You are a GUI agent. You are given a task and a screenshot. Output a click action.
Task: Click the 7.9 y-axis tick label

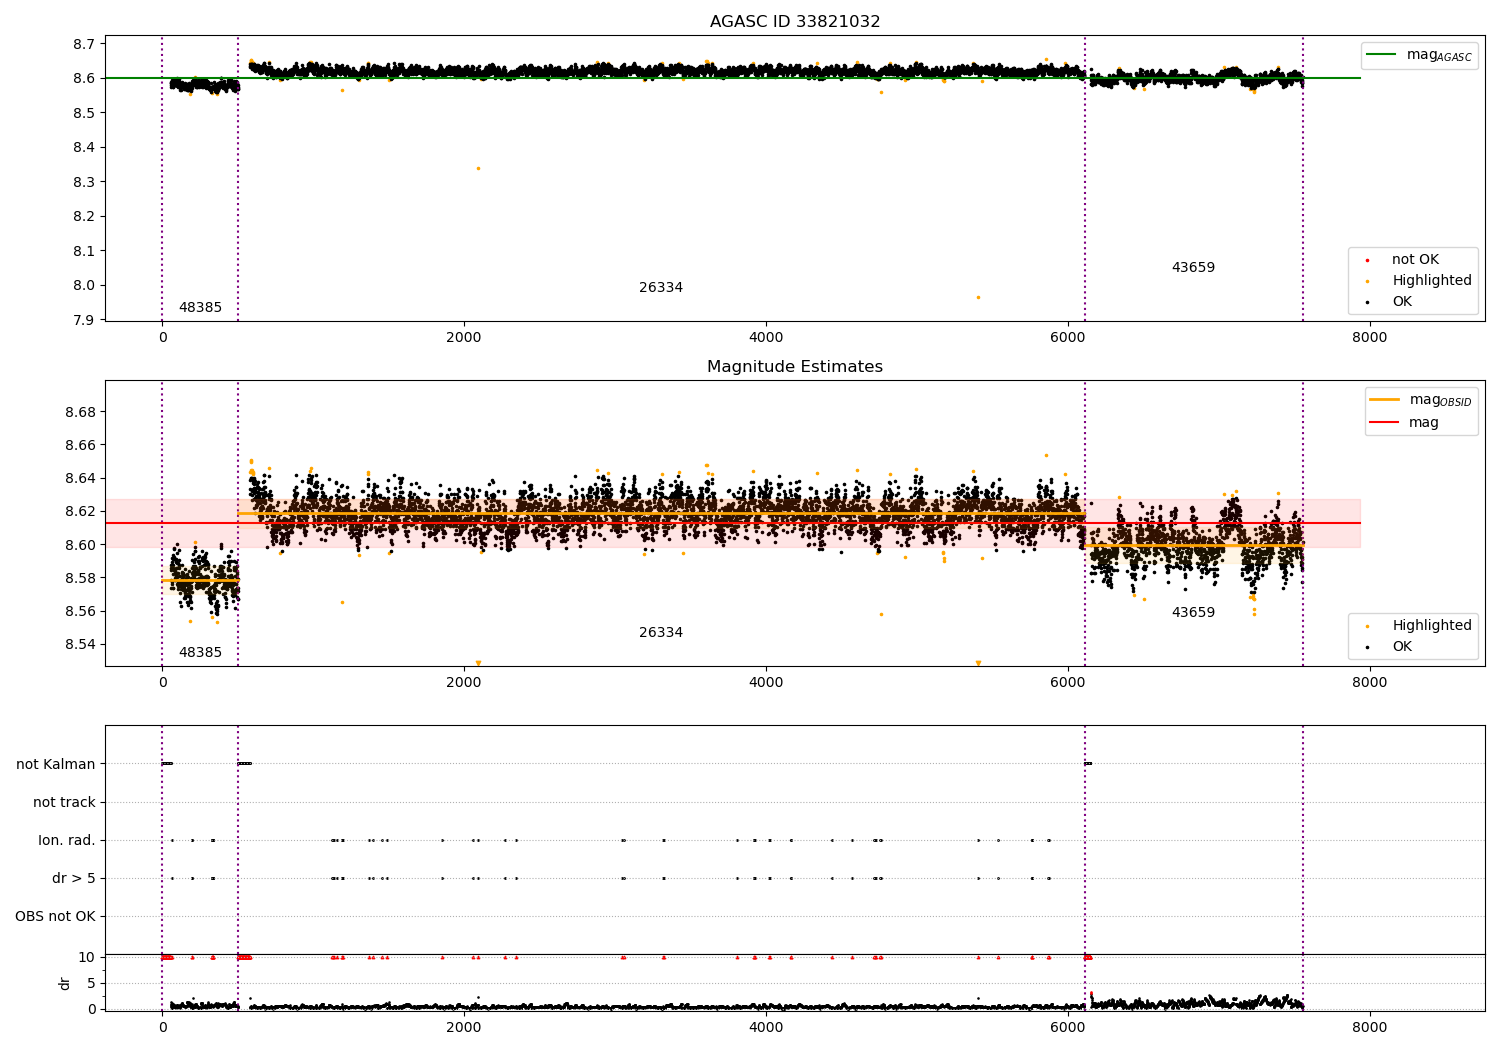coord(85,320)
